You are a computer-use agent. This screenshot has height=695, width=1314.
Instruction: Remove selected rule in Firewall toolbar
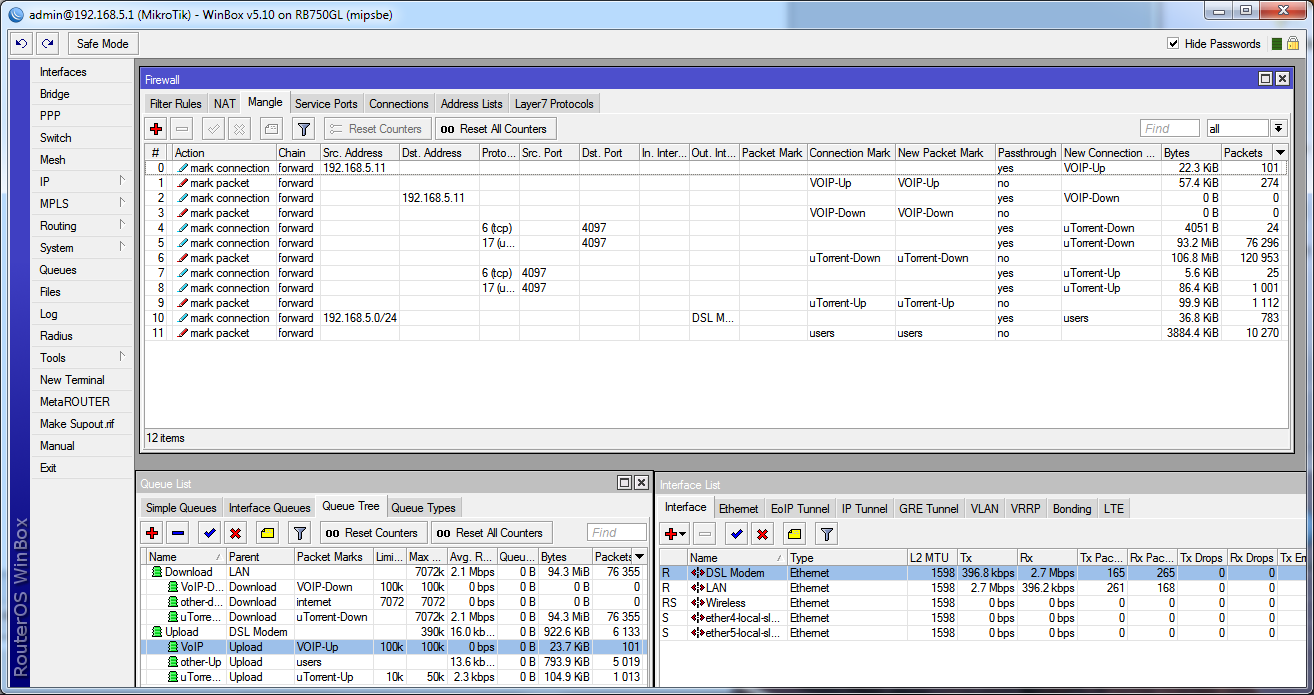click(x=182, y=129)
